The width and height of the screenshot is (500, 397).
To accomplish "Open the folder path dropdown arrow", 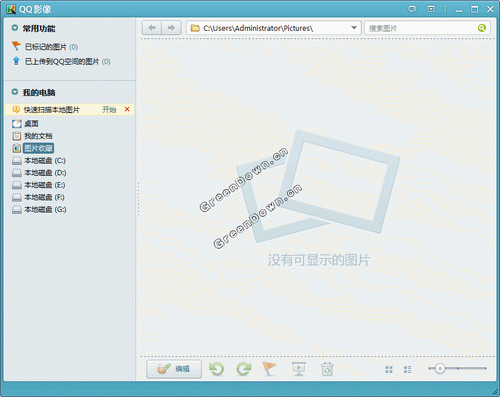I will [x=354, y=28].
